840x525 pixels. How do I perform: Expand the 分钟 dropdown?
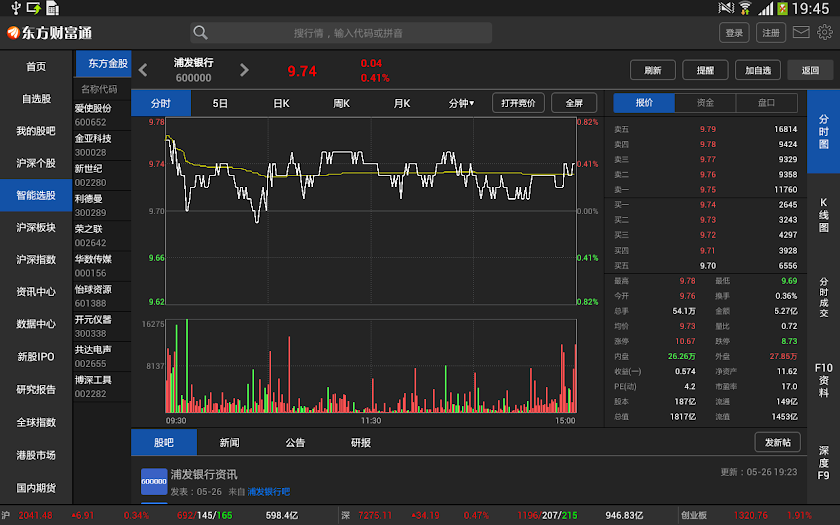[x=461, y=103]
